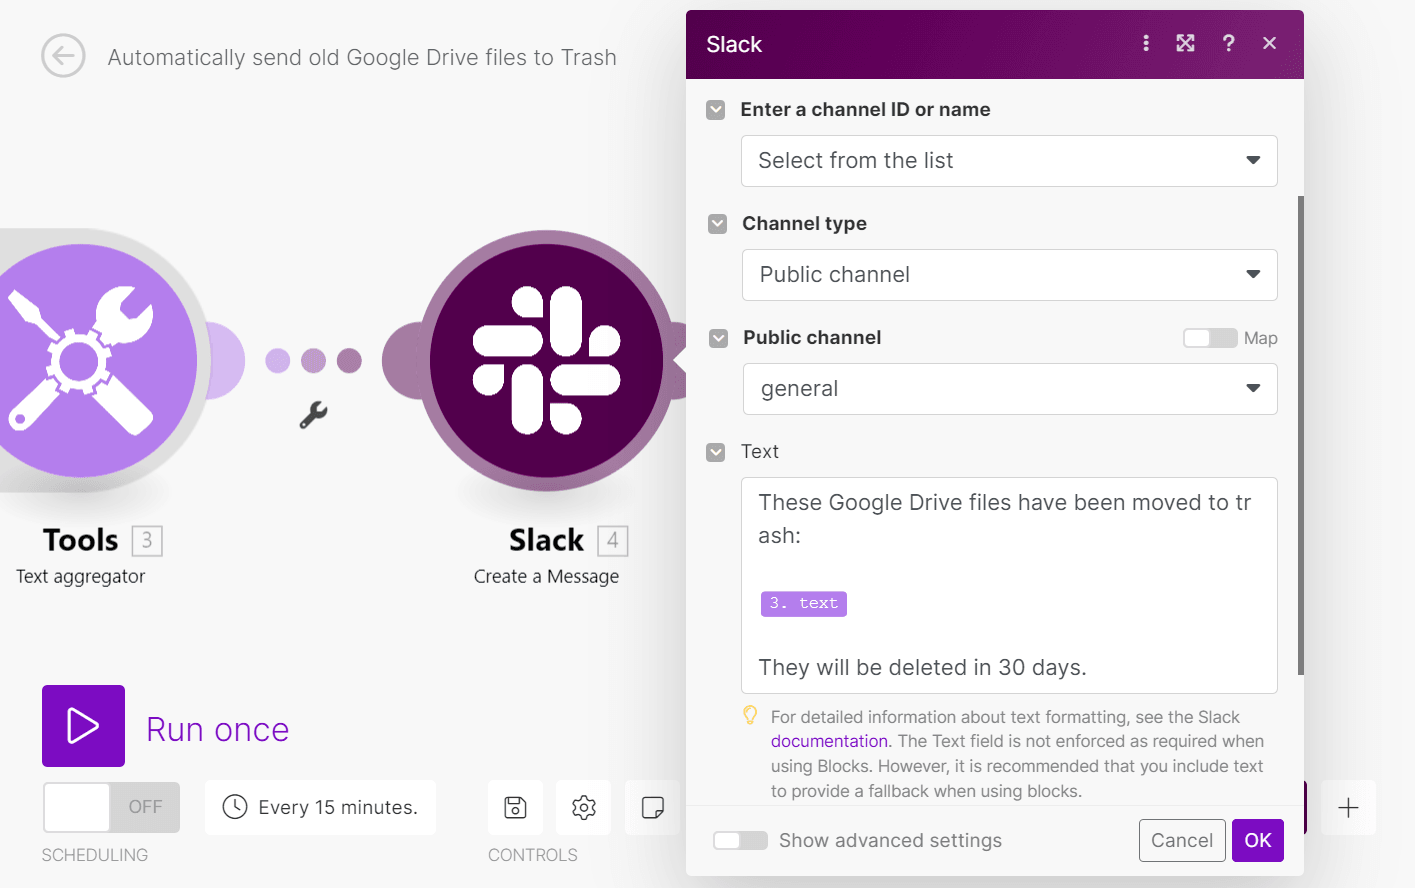
Task: Enable Show advanced settings
Action: click(740, 840)
